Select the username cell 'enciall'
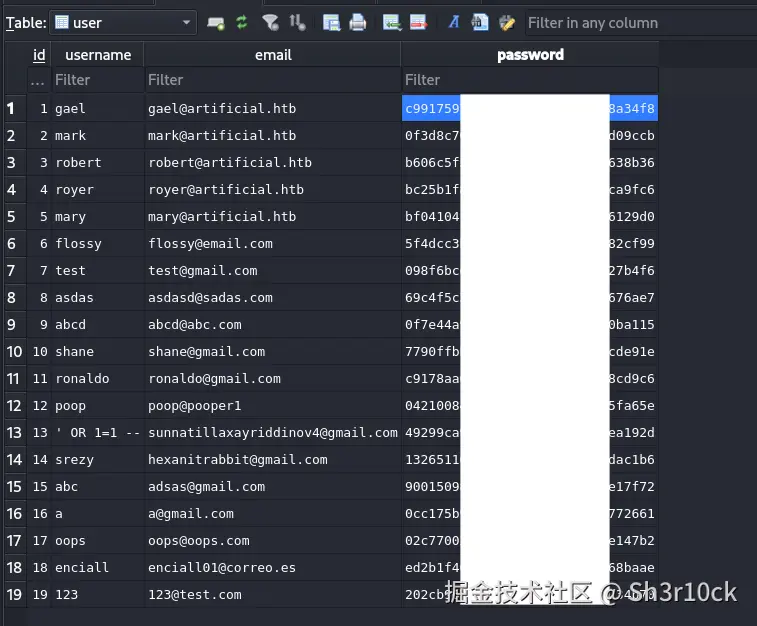This screenshot has height=626, width=757. tap(98, 568)
